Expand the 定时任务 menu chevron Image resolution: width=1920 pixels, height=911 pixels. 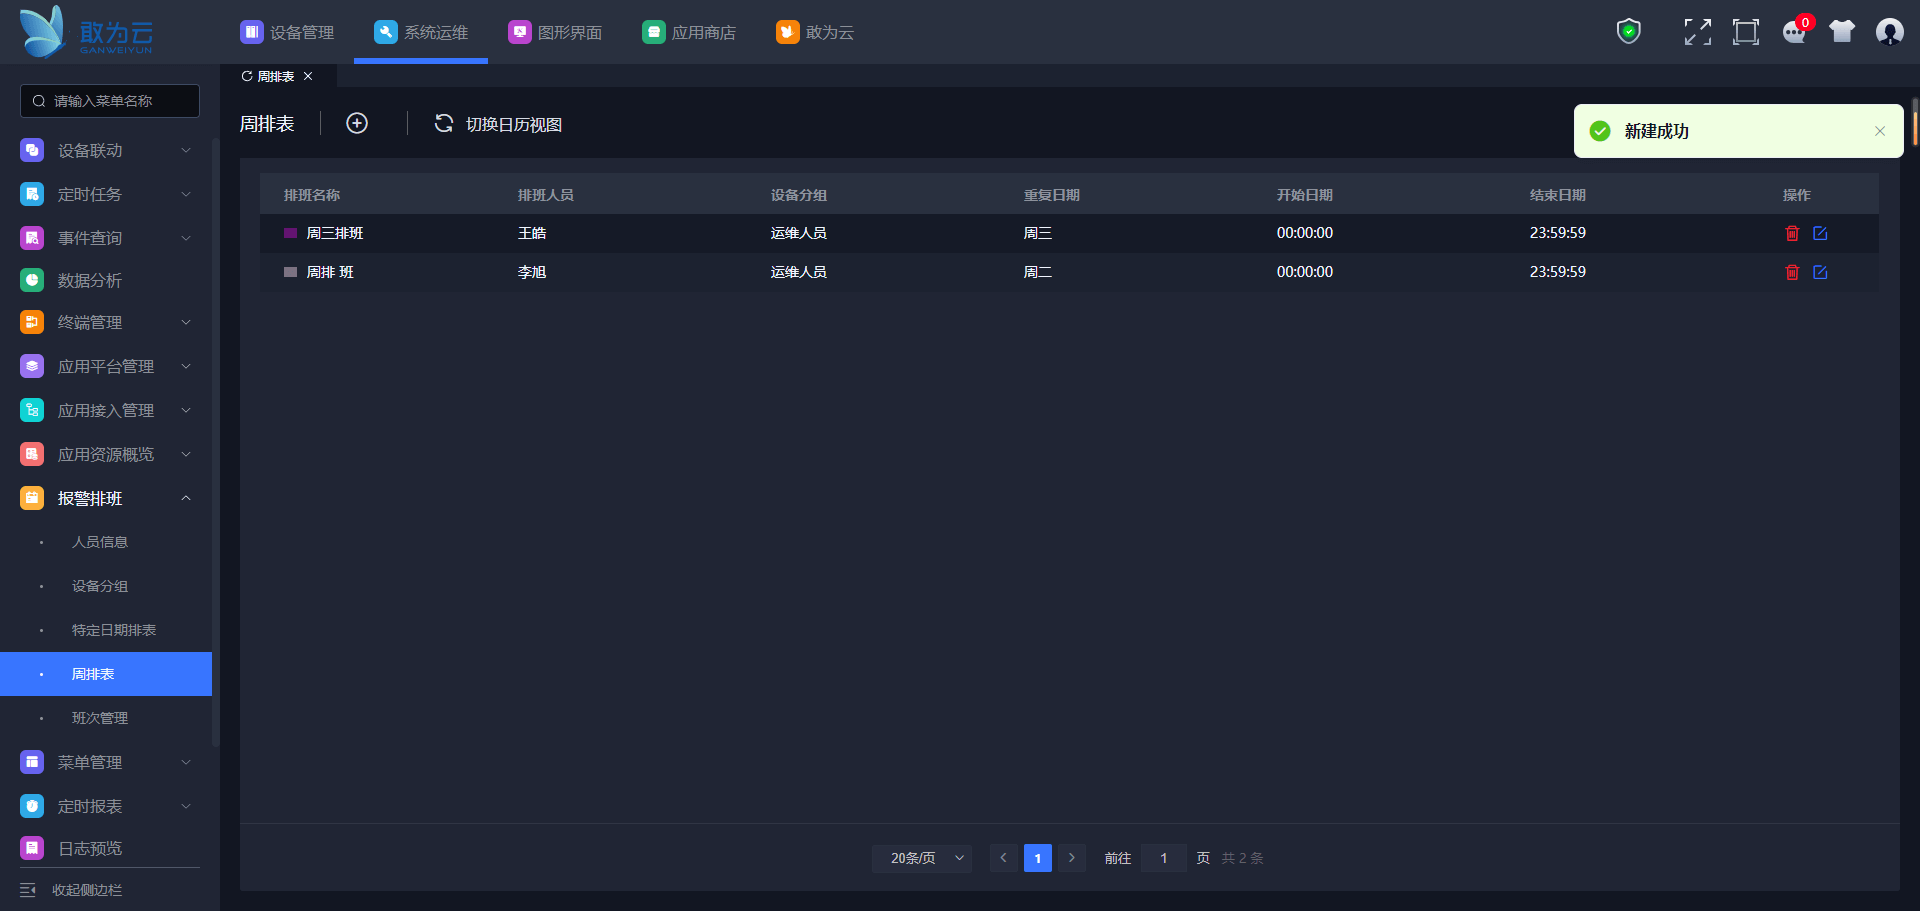(x=186, y=194)
